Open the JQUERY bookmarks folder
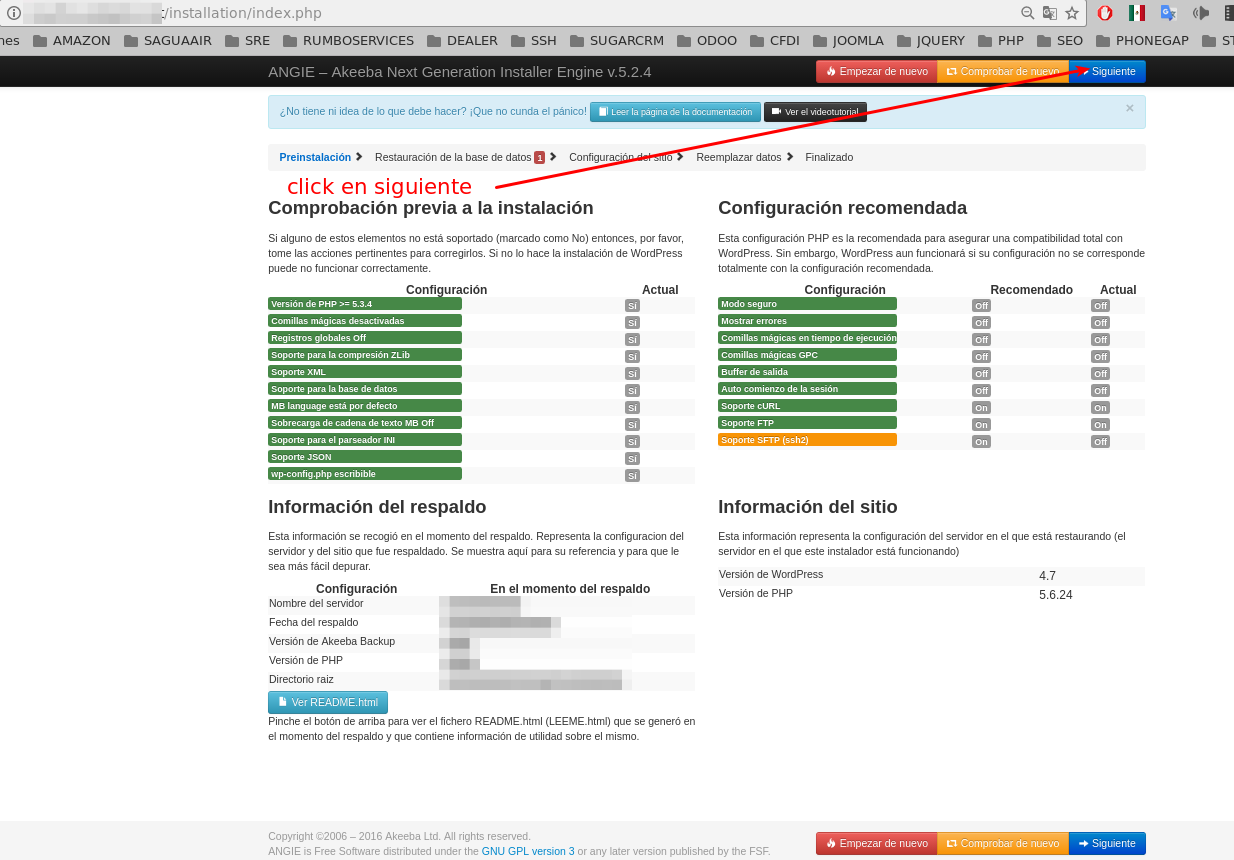The image size is (1234, 860). (931, 41)
